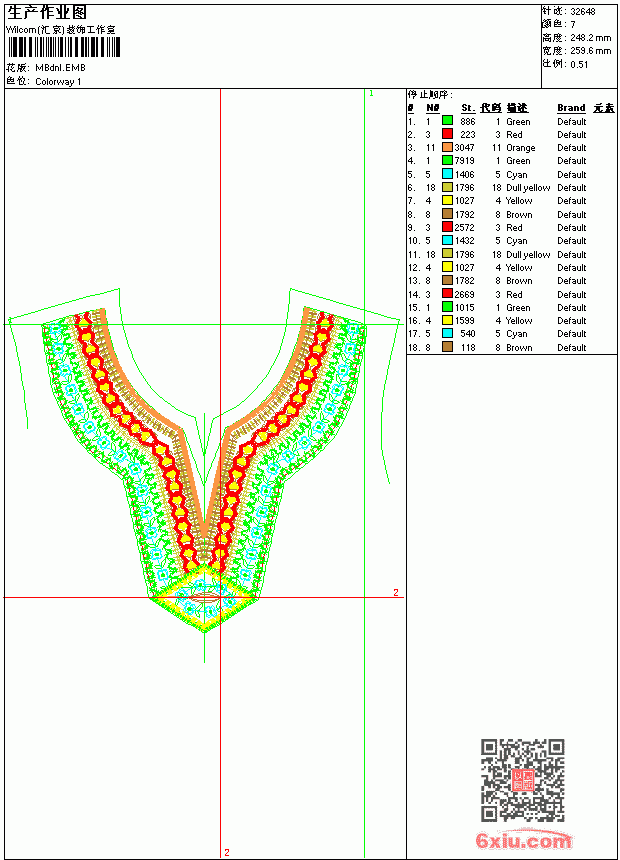
Task: Click the green marker 1 at top
Action: [x=371, y=94]
